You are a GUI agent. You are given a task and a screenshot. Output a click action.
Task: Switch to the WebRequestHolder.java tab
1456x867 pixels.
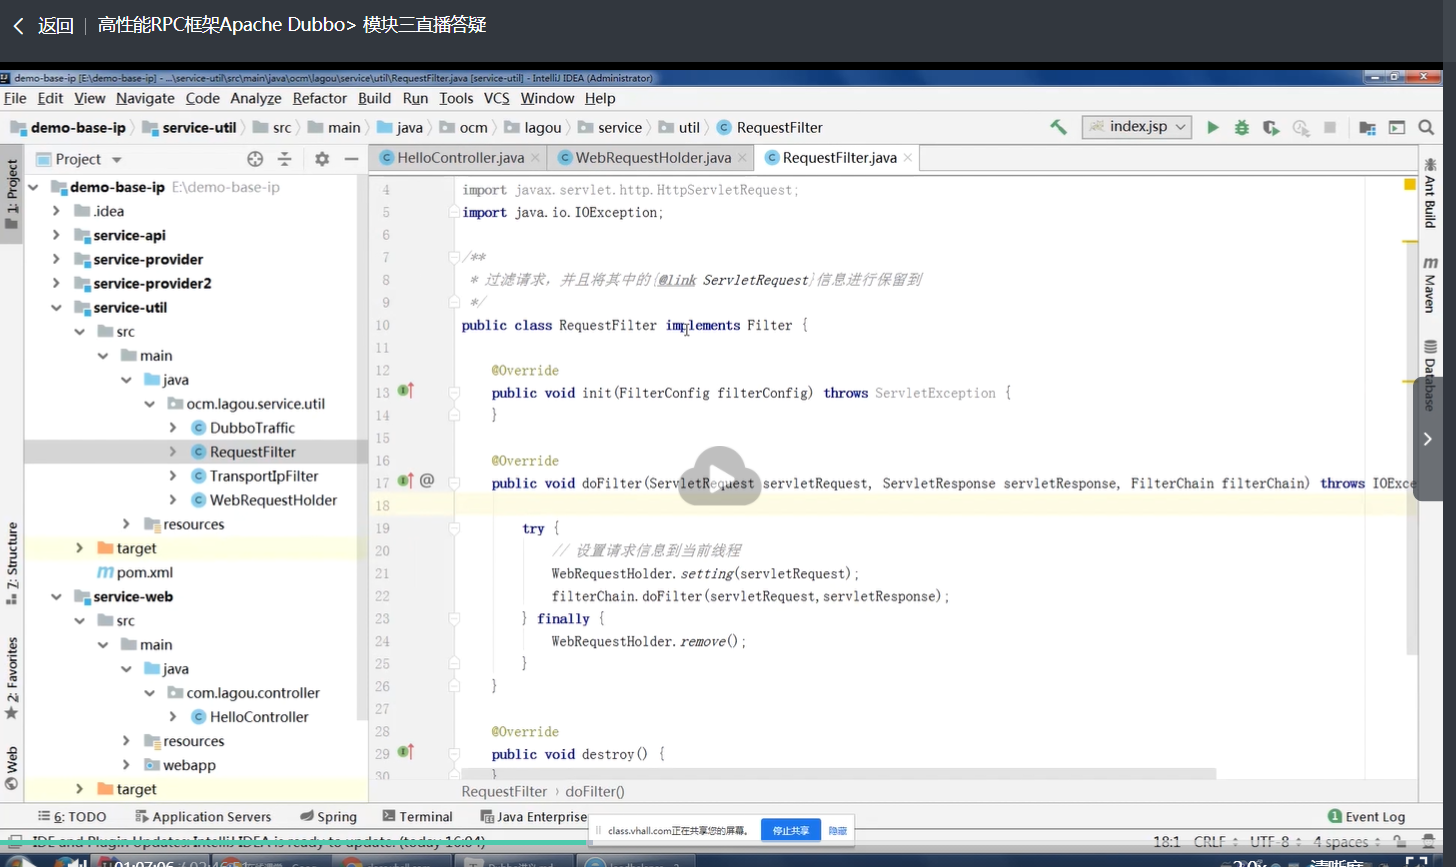pos(653,158)
